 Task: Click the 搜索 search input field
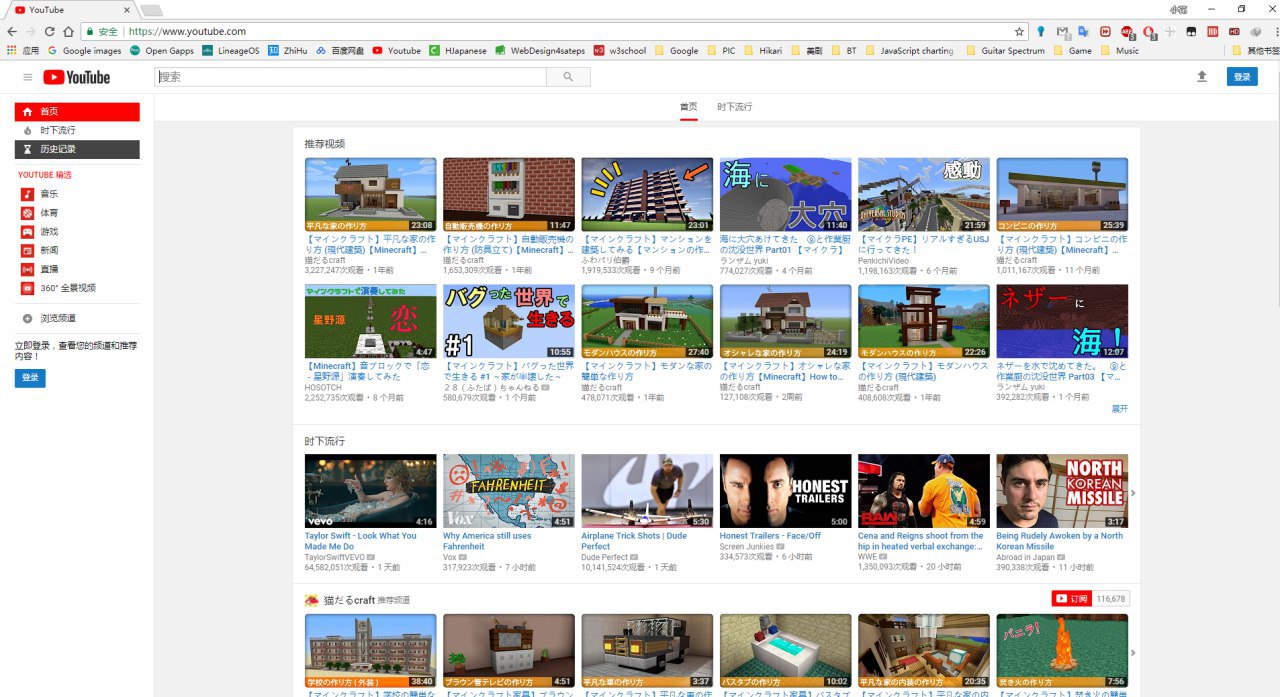click(350, 77)
